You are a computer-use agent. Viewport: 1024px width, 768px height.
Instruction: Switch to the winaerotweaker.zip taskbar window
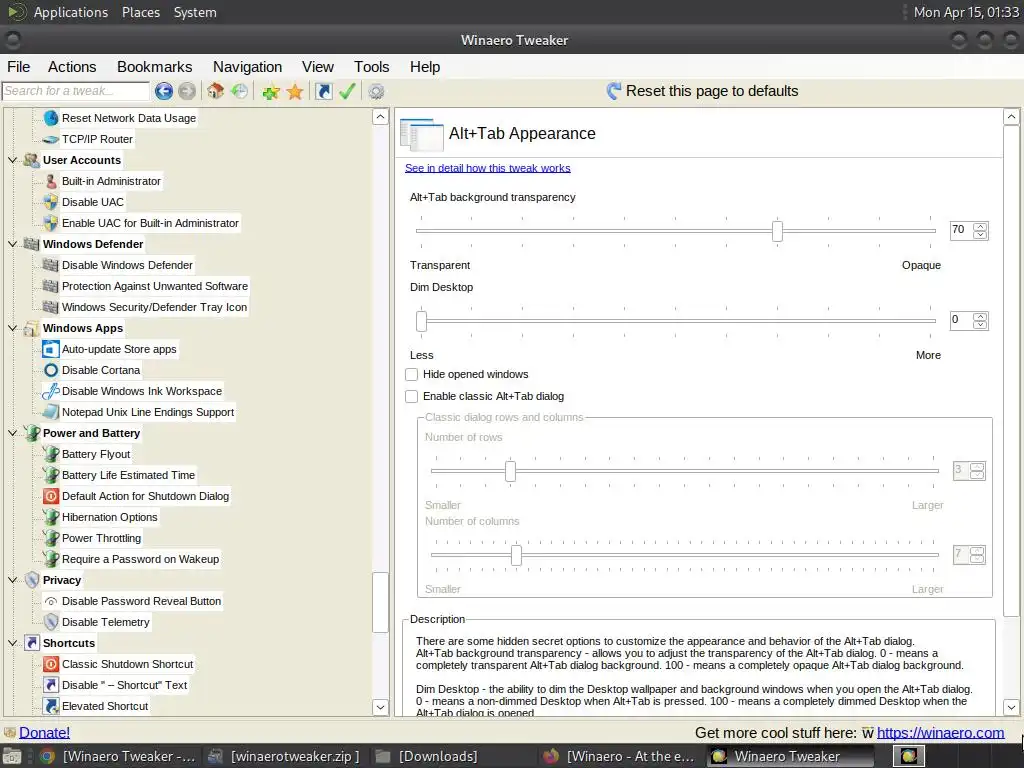click(284, 756)
